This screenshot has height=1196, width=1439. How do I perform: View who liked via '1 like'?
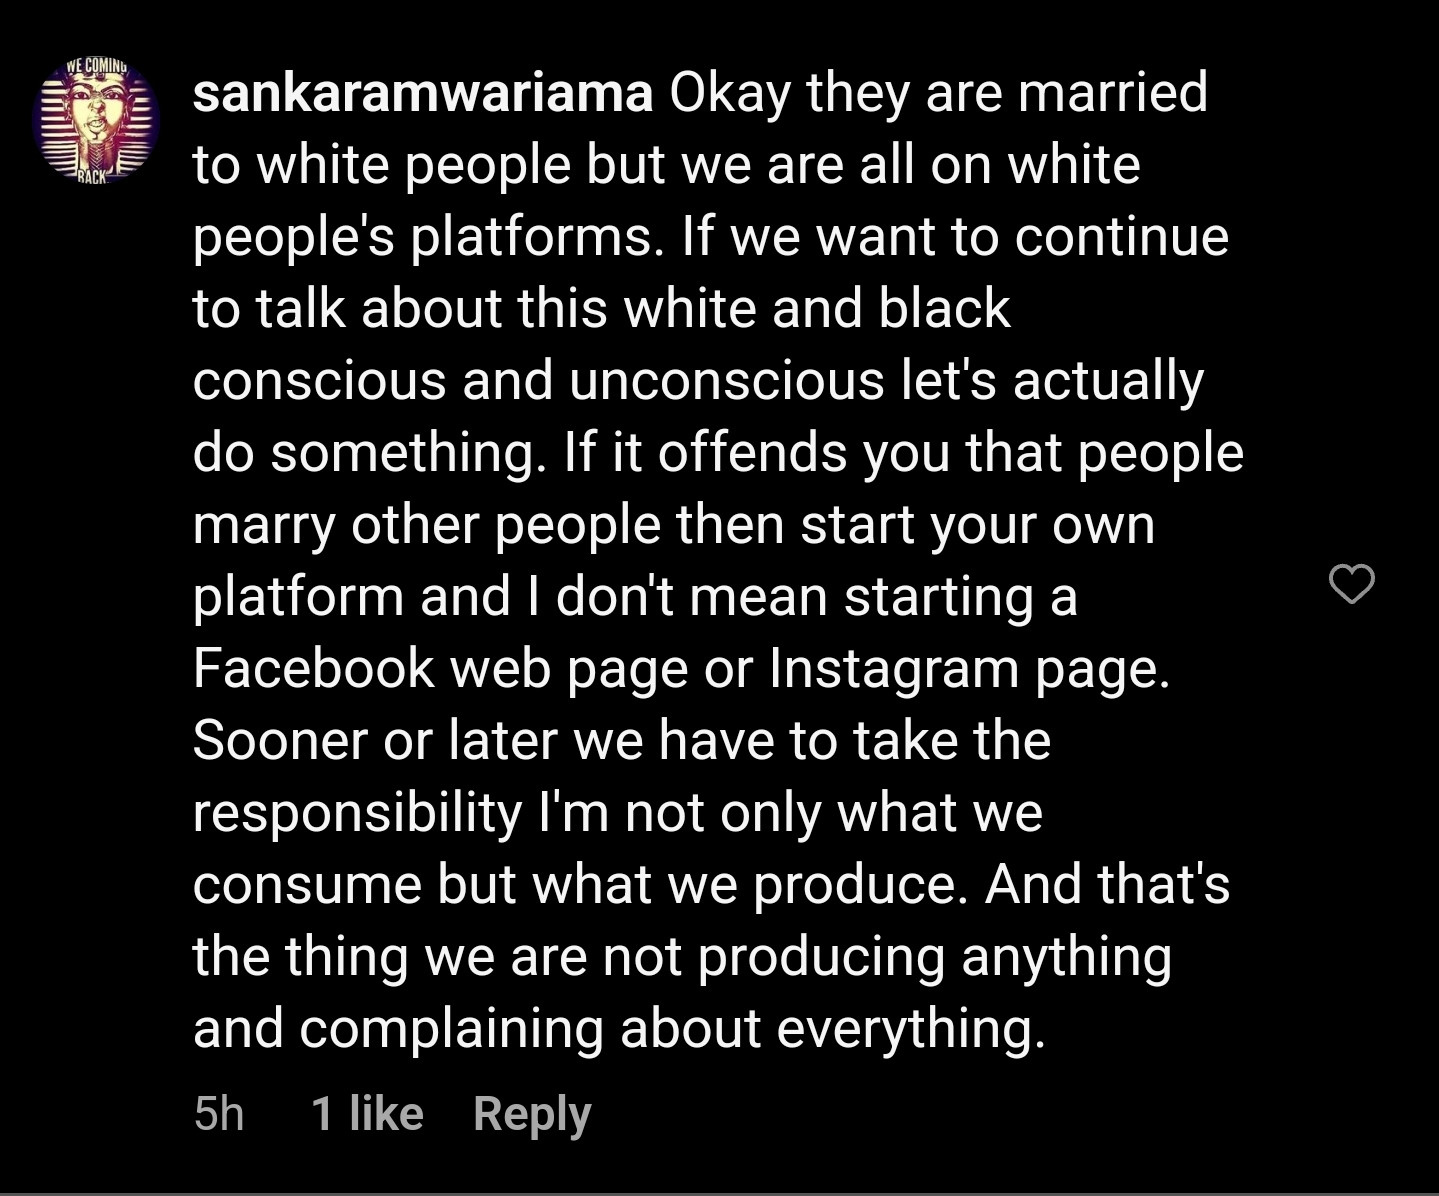(x=367, y=1113)
